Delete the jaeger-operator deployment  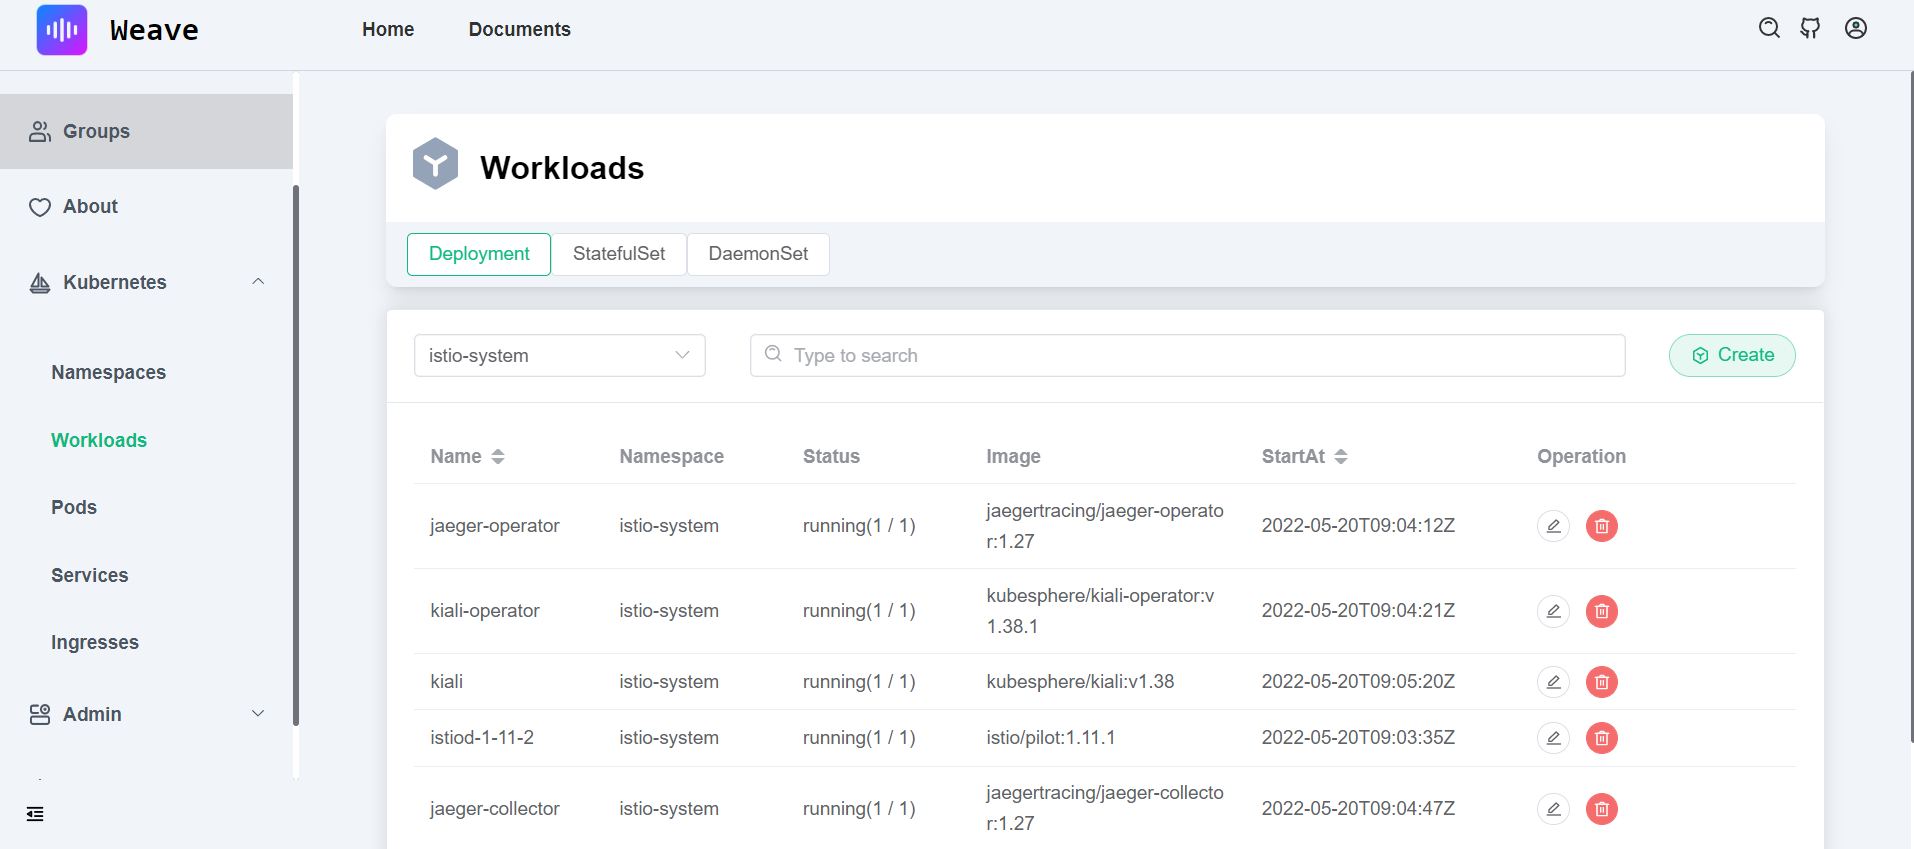point(1602,526)
